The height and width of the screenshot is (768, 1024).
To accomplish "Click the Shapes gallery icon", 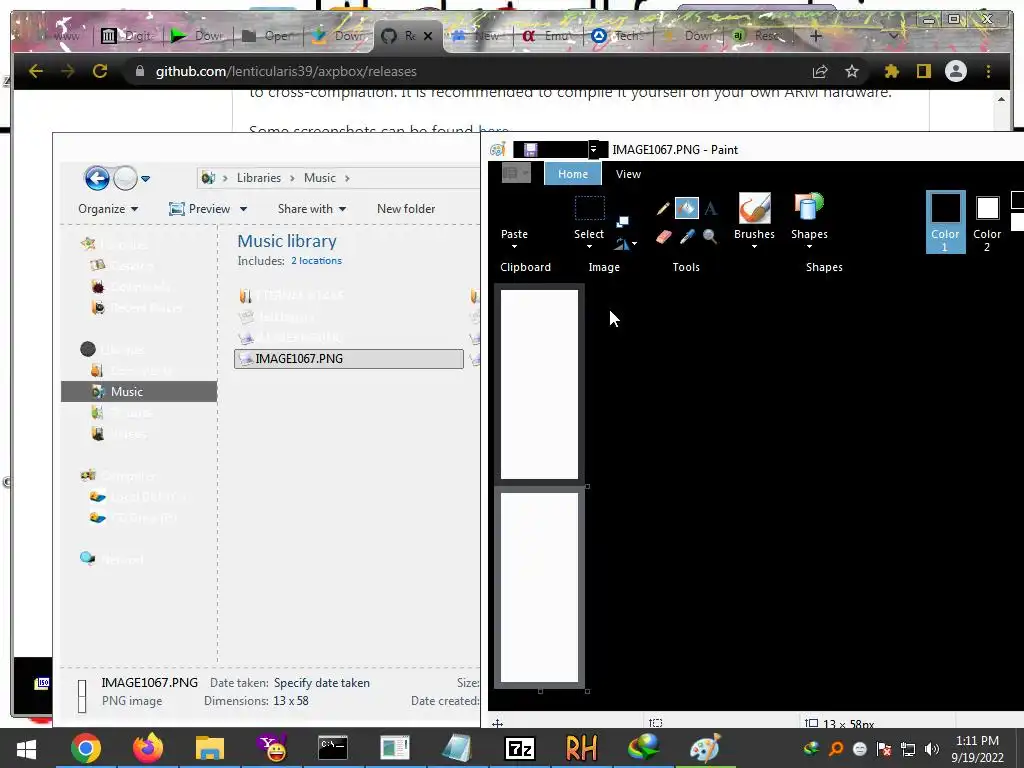I will pos(809,208).
